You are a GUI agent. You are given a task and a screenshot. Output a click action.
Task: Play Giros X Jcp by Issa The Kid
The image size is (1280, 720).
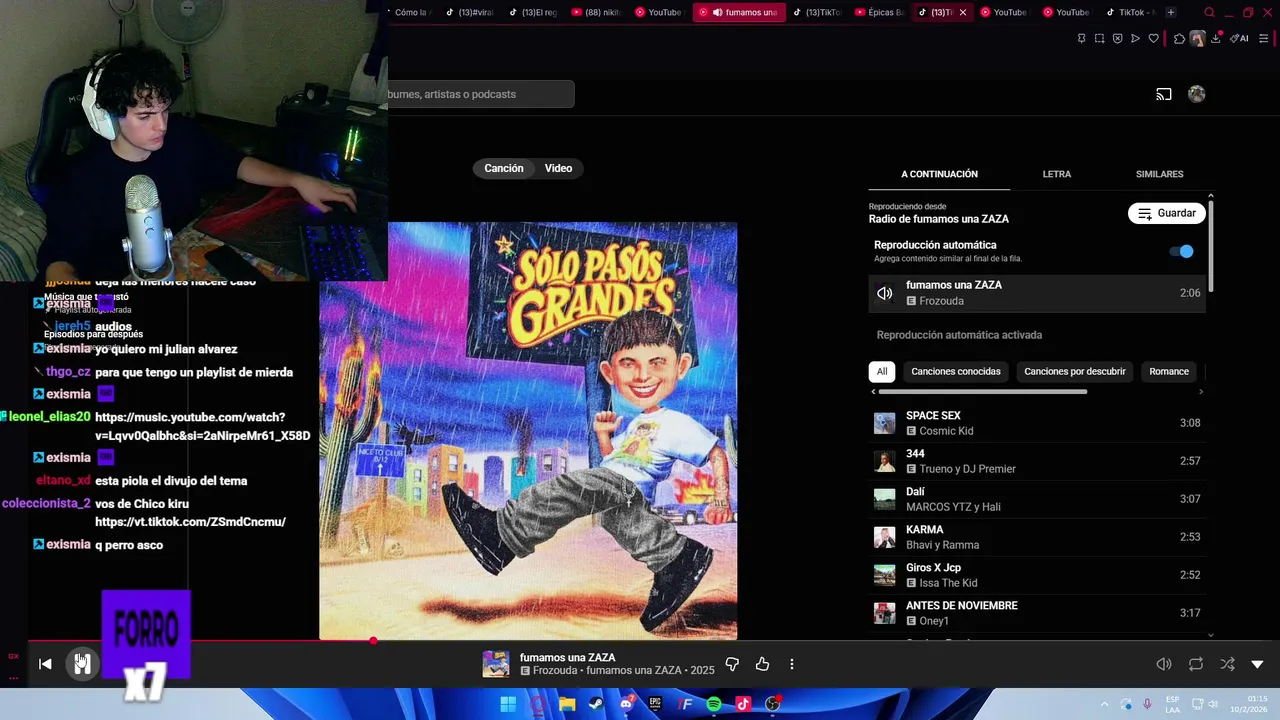[x=1037, y=575]
